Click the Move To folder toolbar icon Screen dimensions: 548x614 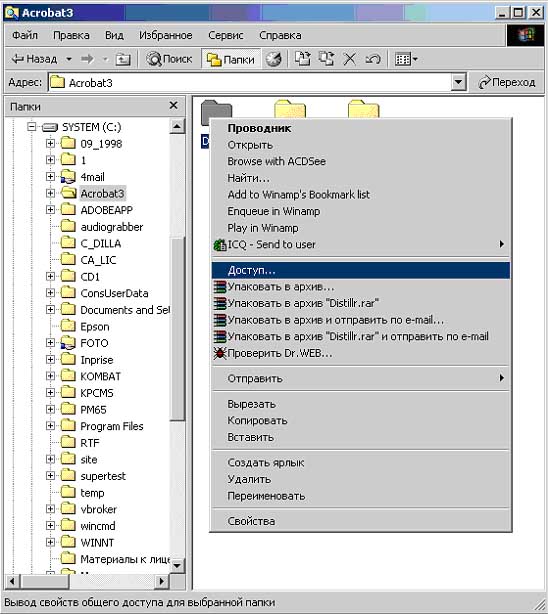[302, 59]
